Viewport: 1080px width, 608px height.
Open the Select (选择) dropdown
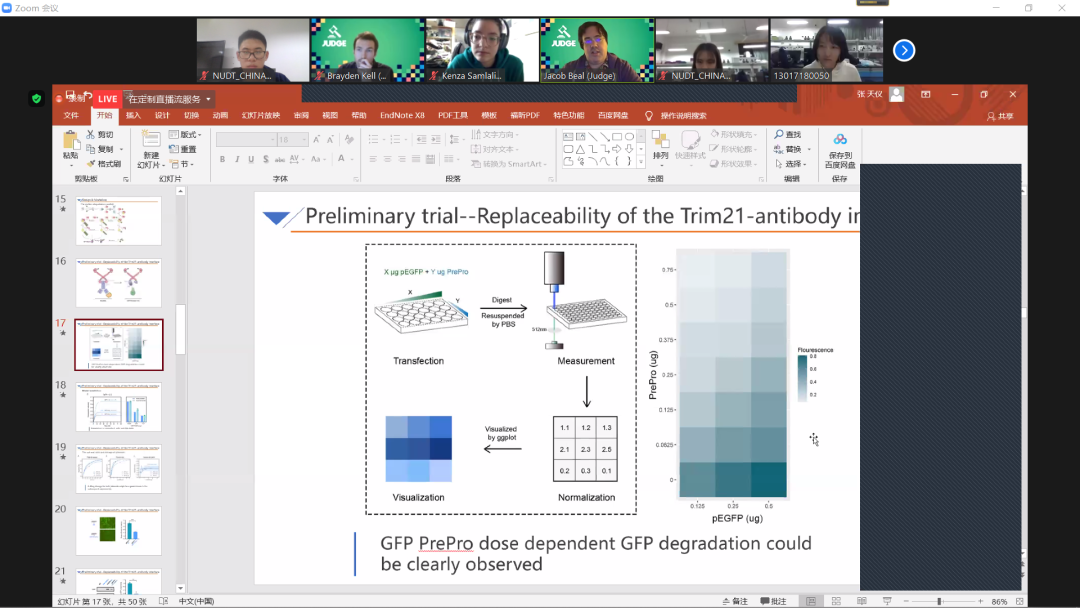pyautogui.click(x=791, y=164)
